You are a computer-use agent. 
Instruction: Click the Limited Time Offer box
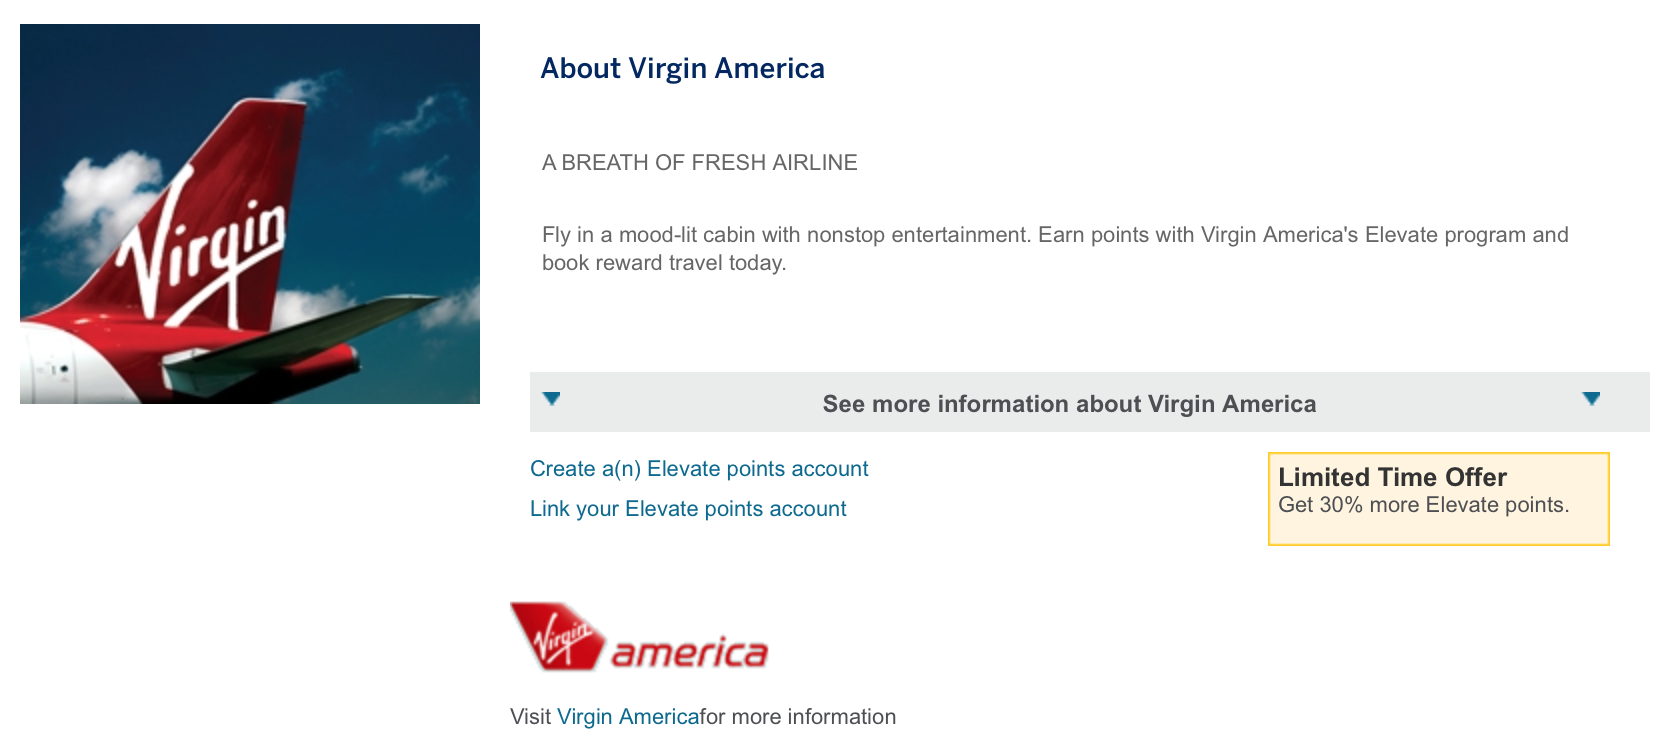tap(1438, 499)
